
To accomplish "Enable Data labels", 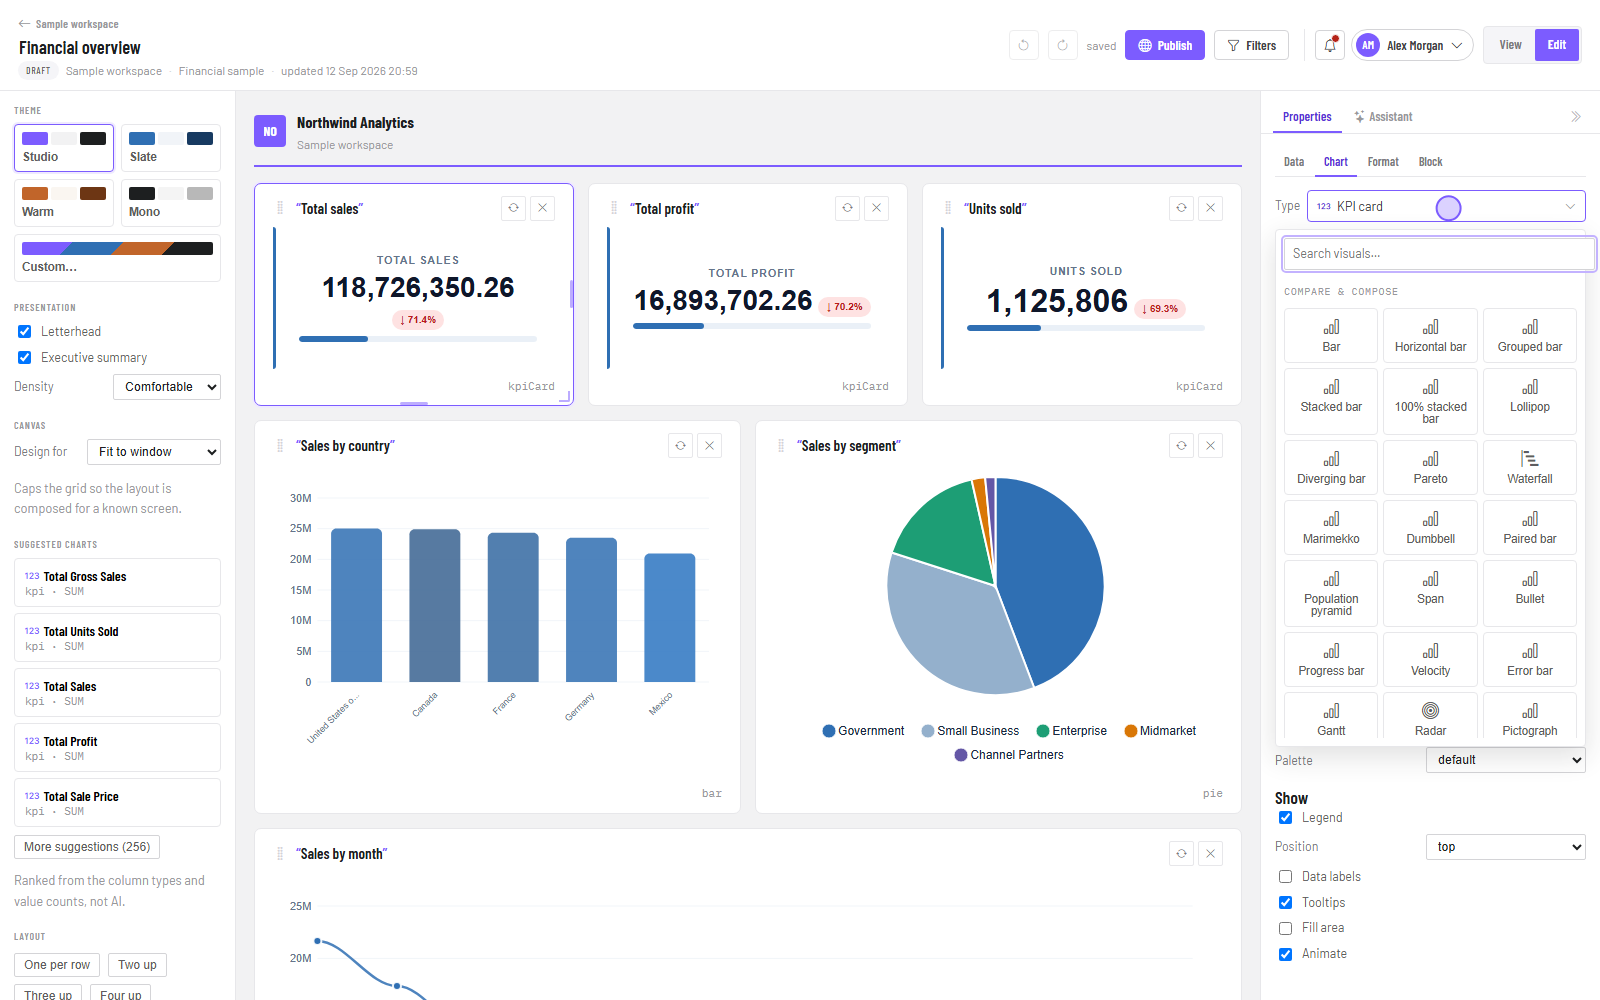I will (1286, 877).
